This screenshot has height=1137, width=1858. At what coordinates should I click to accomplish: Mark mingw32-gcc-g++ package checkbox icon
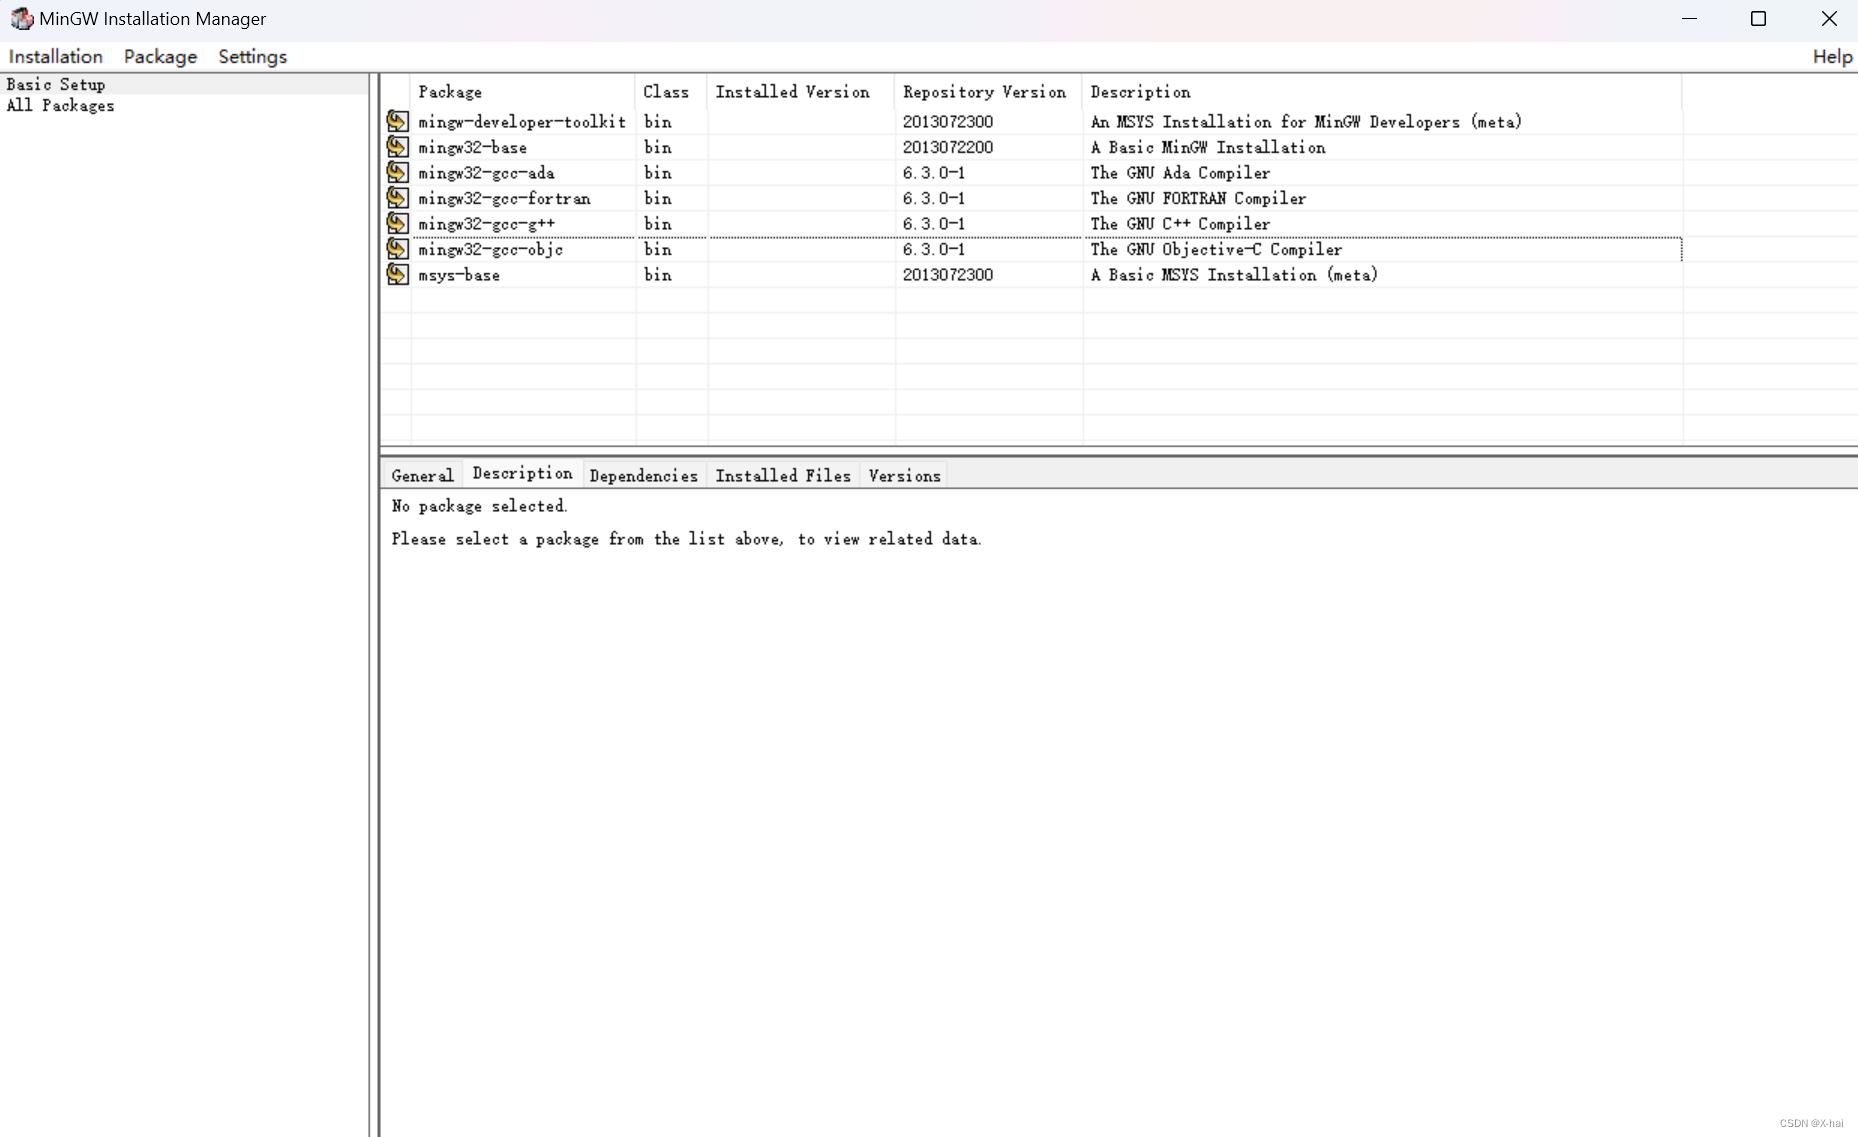click(x=397, y=223)
